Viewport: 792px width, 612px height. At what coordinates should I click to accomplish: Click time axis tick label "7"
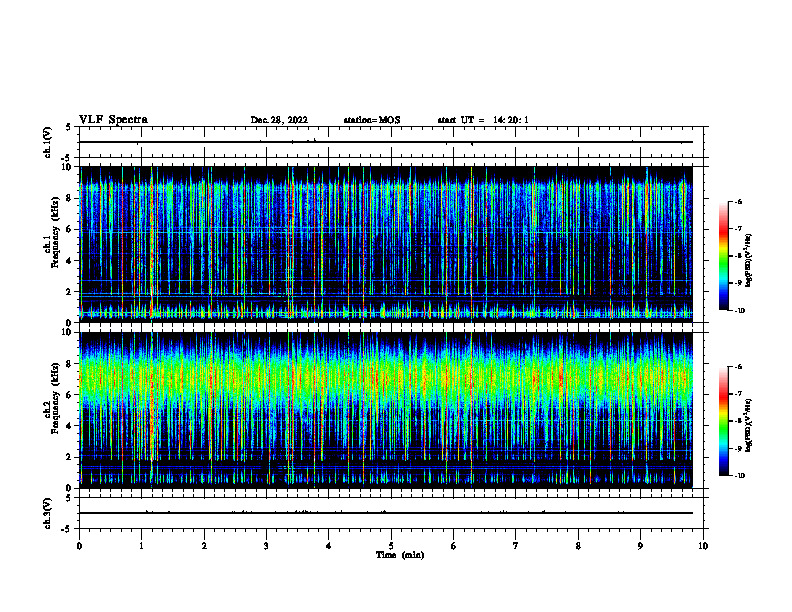pos(516,546)
